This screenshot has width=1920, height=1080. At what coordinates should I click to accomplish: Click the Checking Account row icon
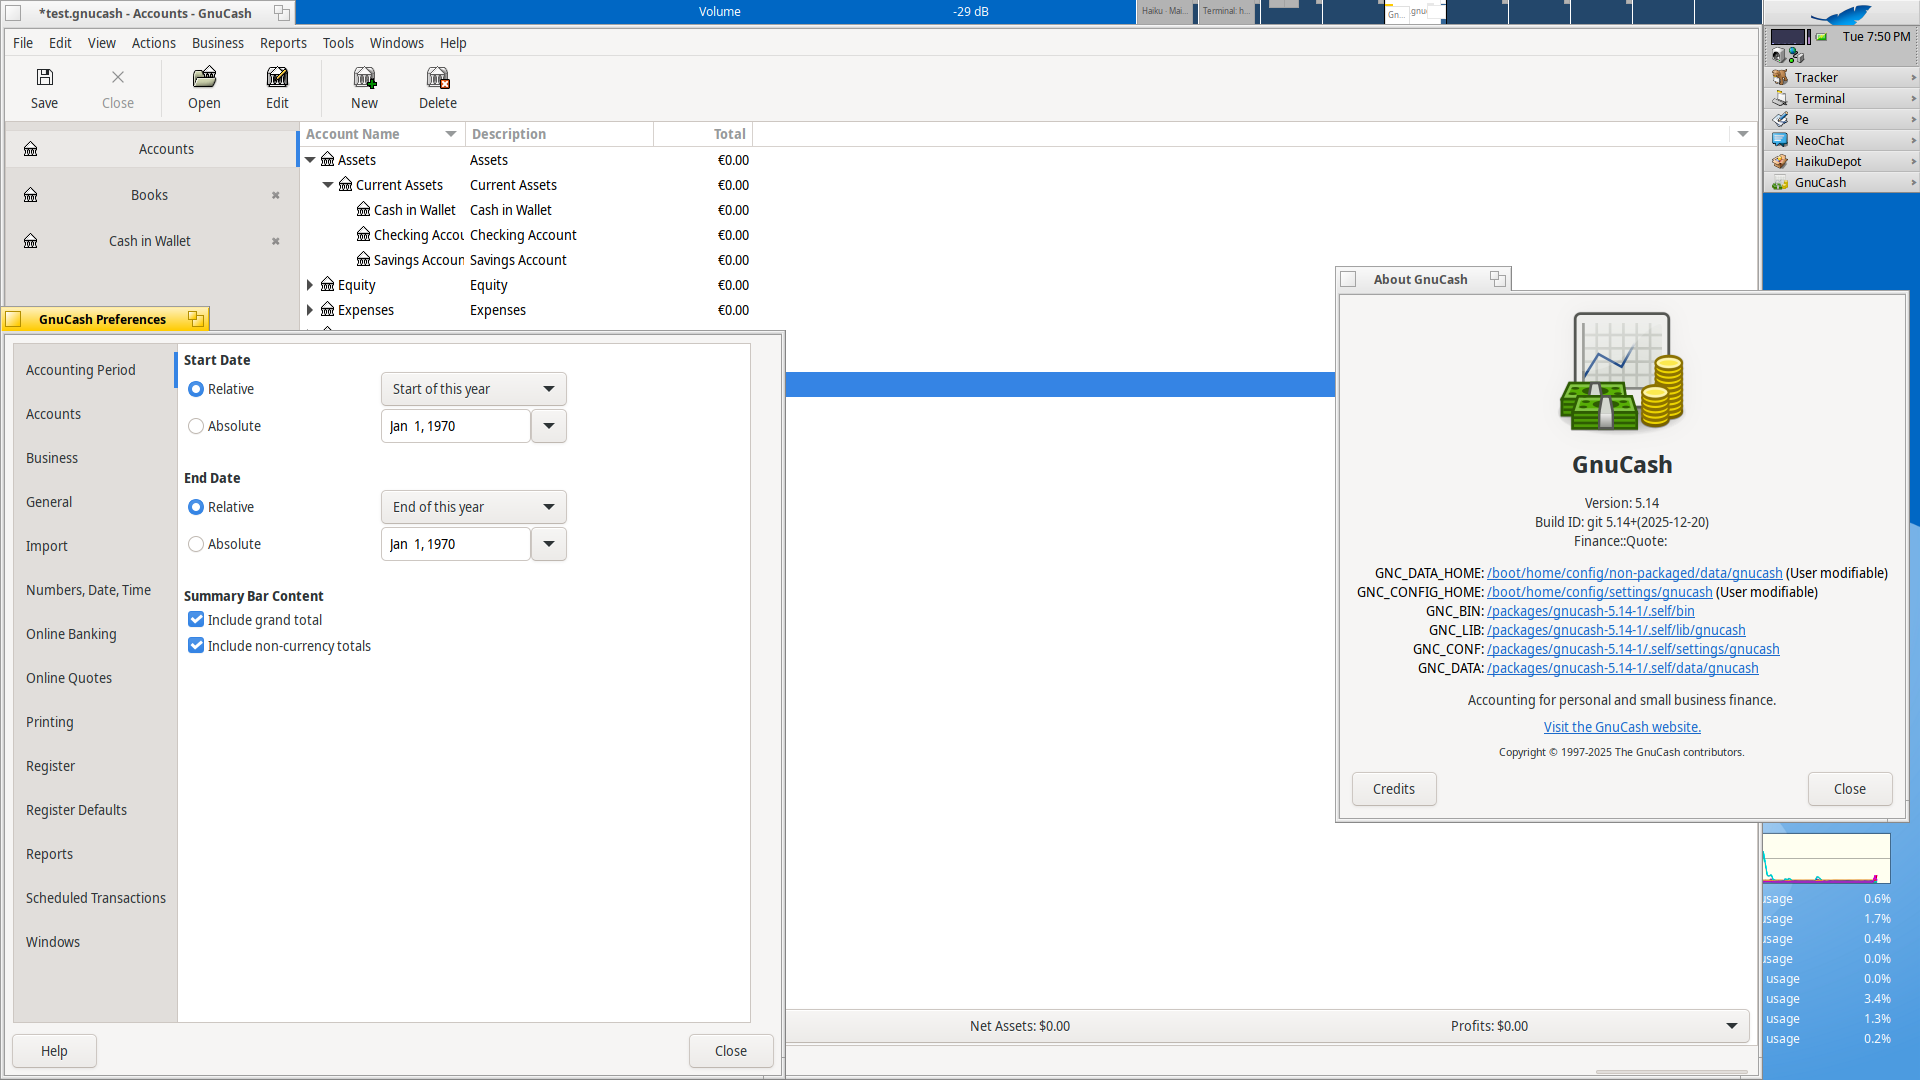[x=363, y=235]
